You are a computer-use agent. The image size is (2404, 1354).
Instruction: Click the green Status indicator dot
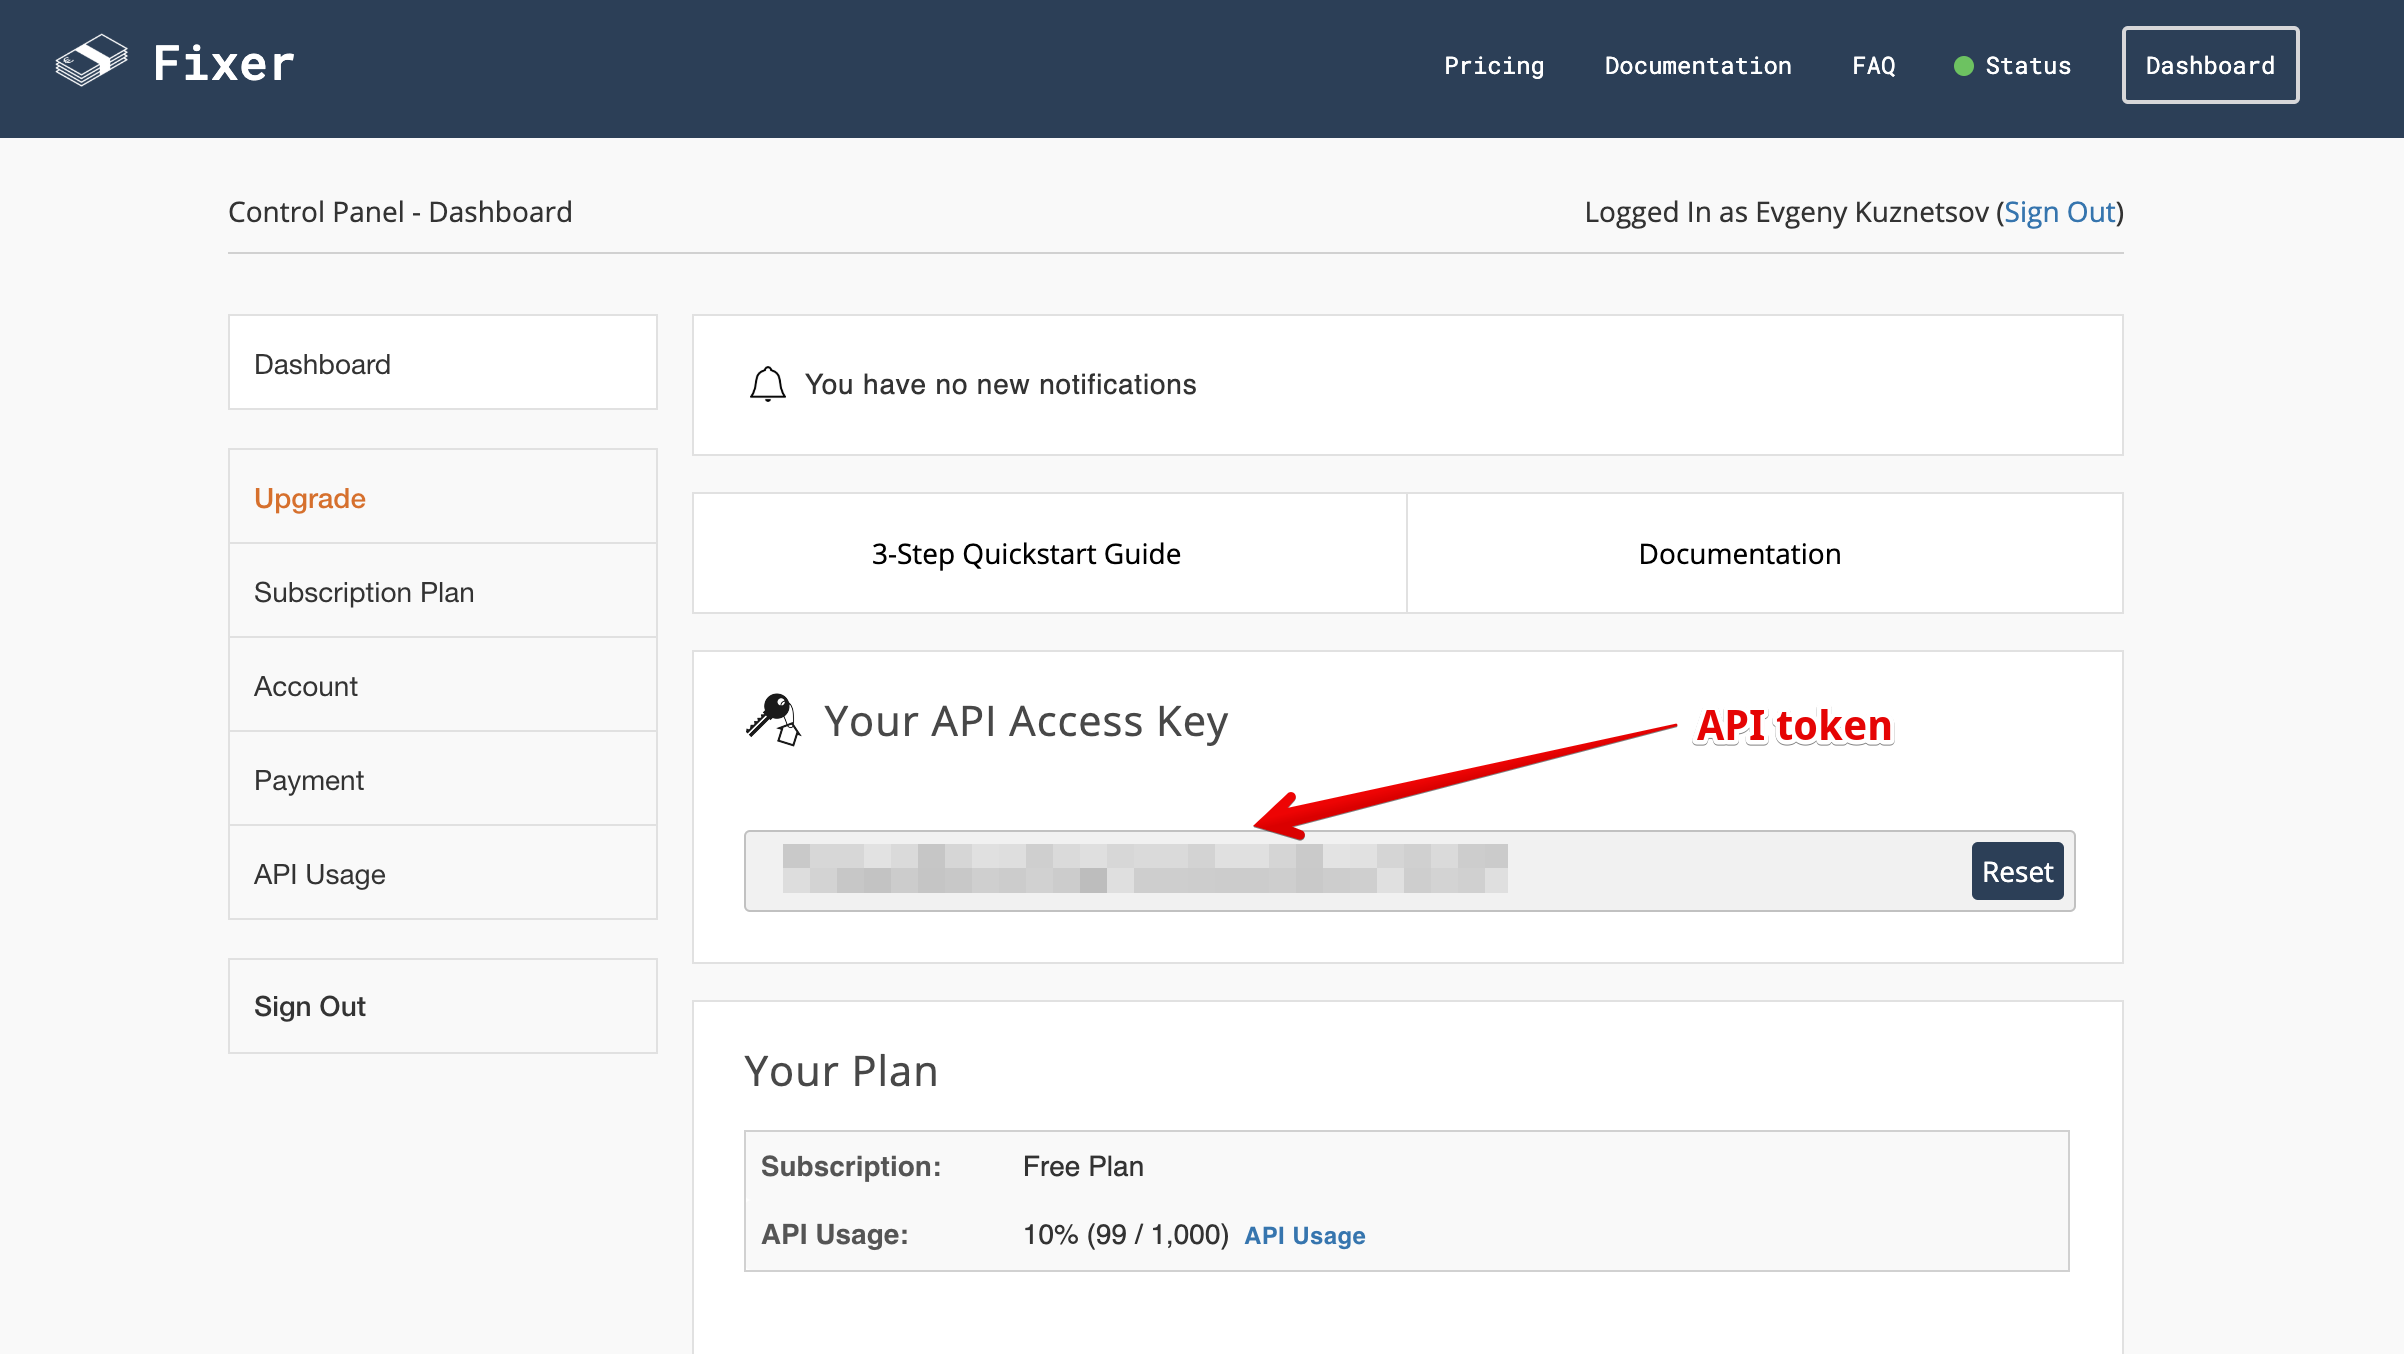(1963, 66)
